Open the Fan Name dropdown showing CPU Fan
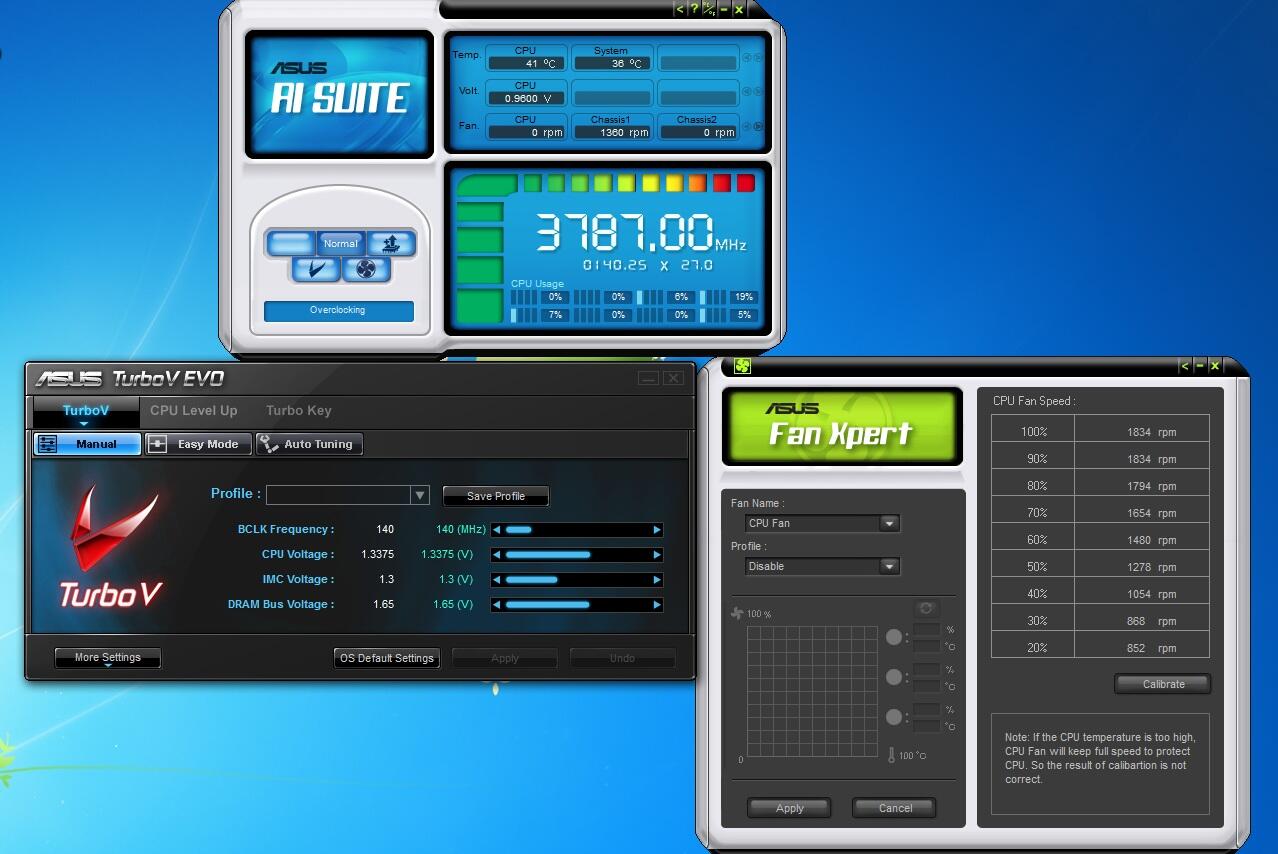Screen dimensions: 1278x854 (823, 523)
